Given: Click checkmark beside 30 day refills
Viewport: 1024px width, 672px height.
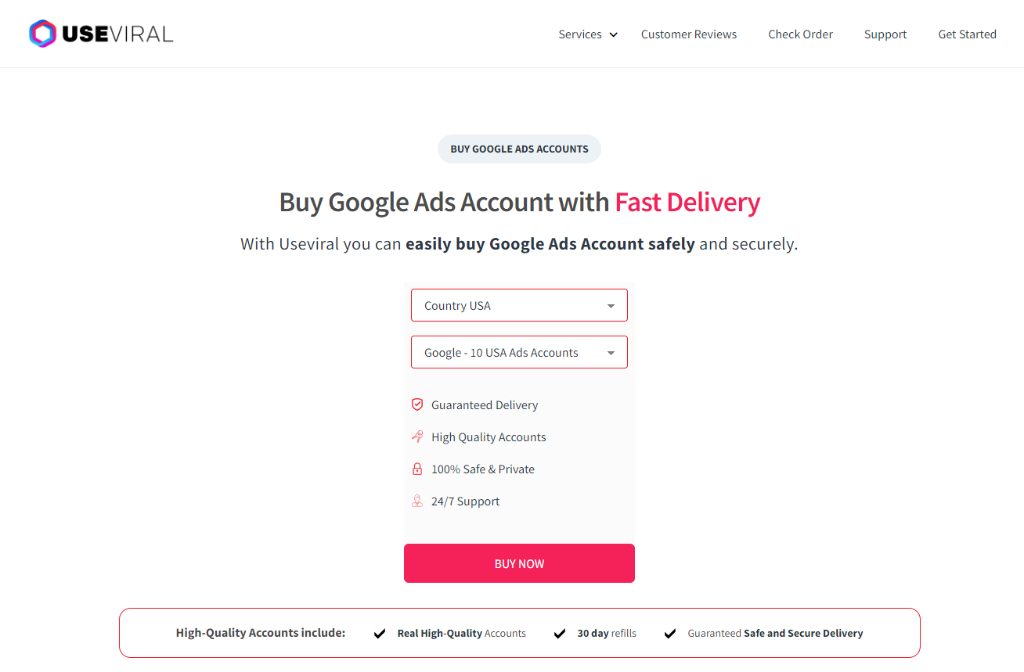Looking at the screenshot, I should tap(560, 633).
